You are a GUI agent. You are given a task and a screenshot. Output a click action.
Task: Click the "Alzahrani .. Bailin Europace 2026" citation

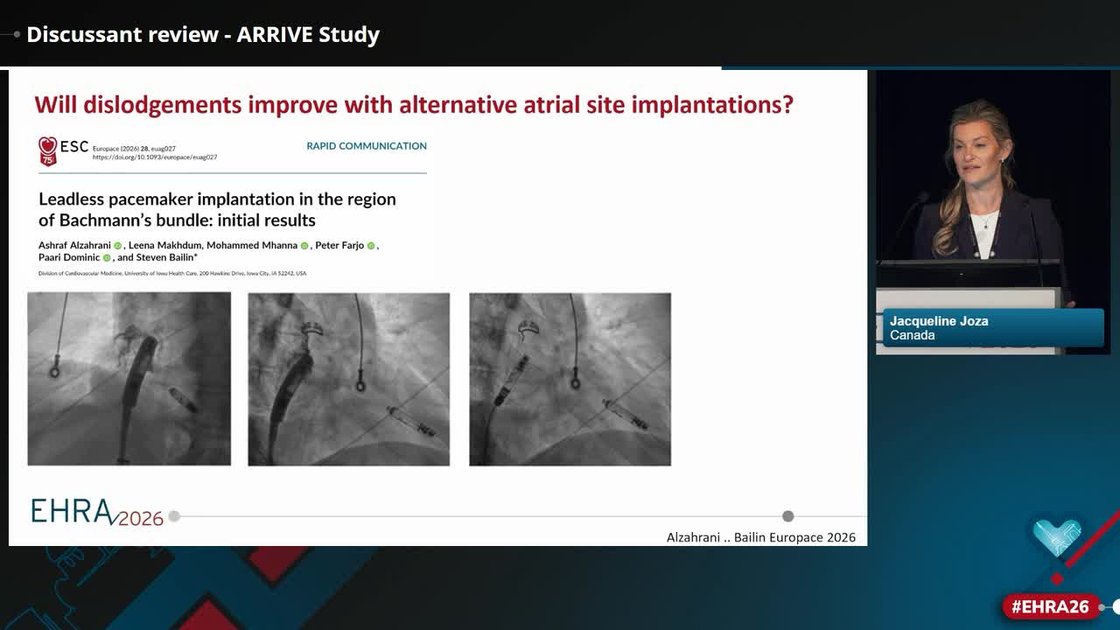click(x=761, y=537)
